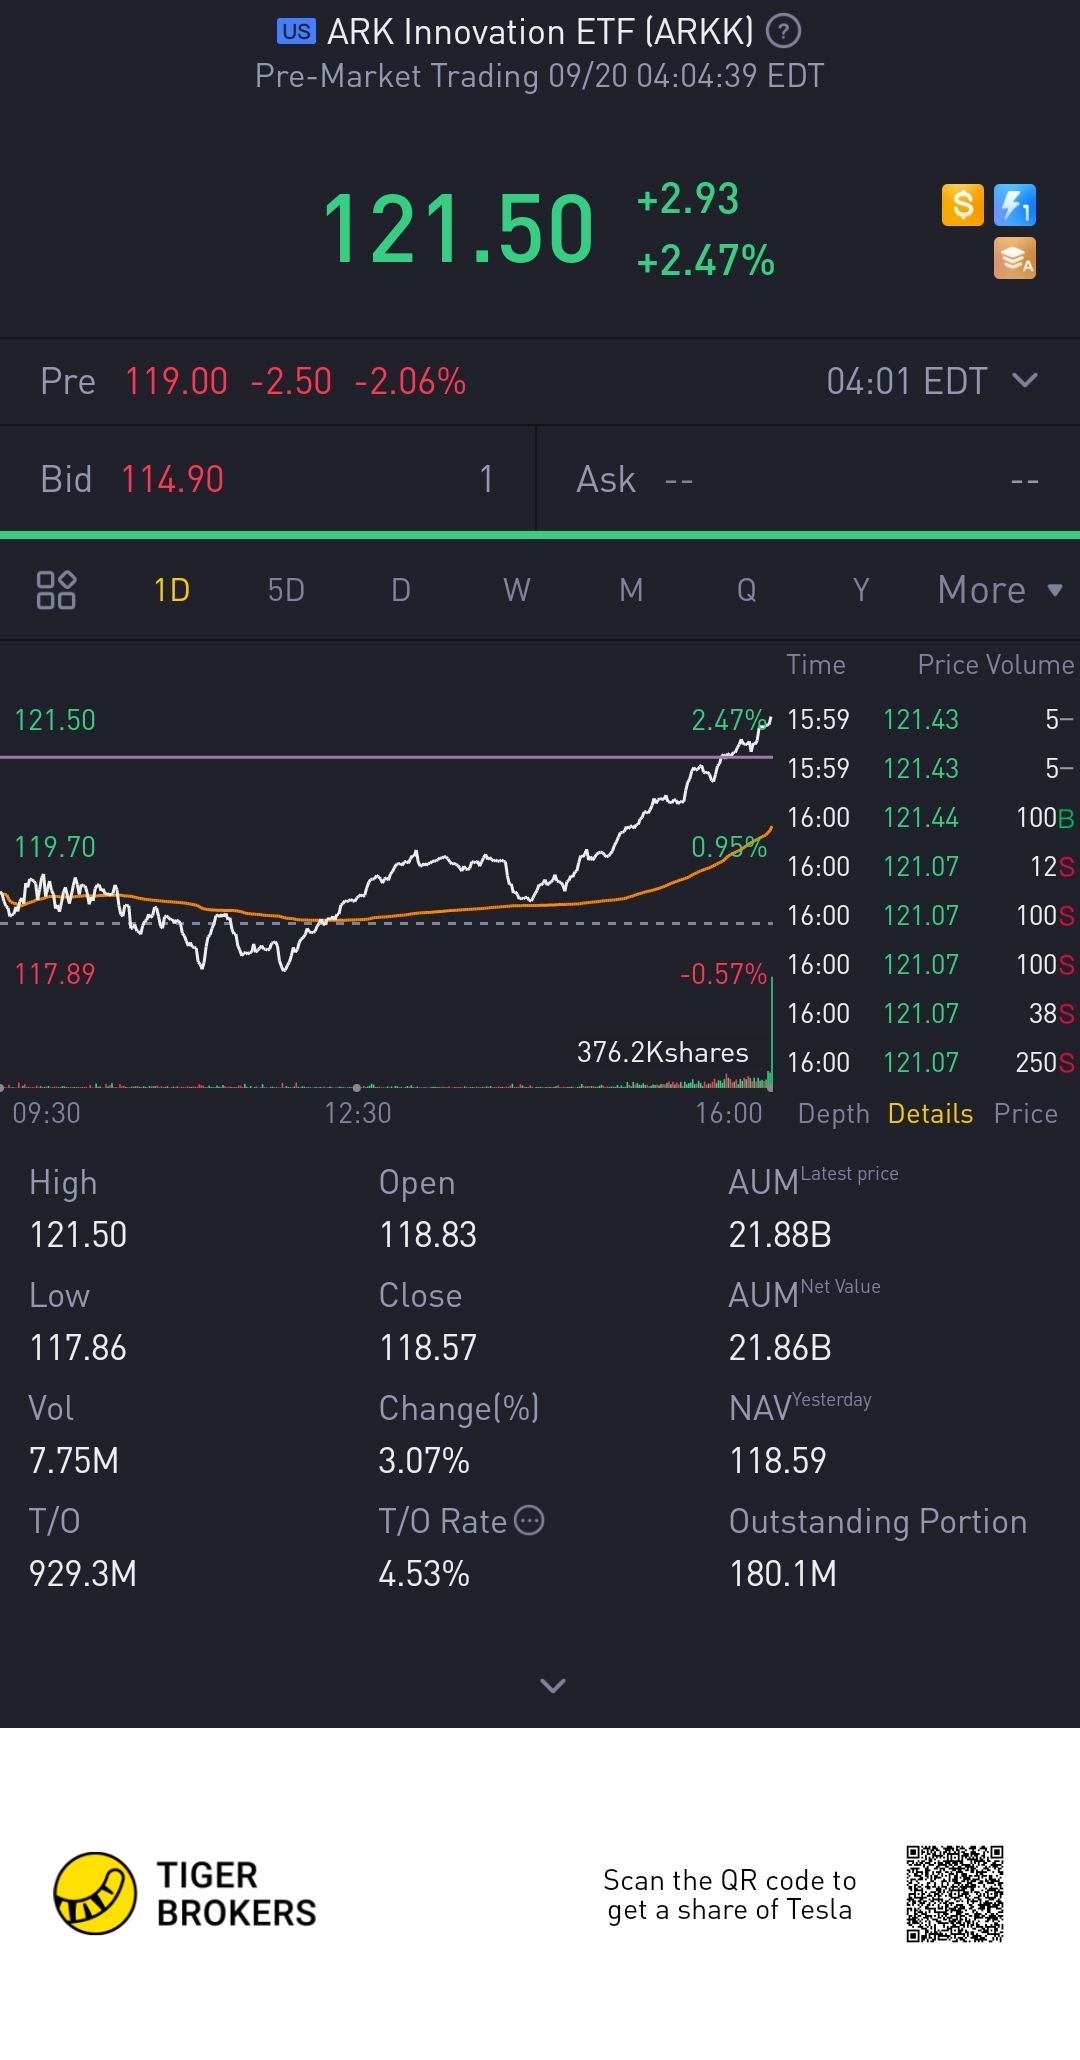1080x2060 pixels.
Task: Tap the T/O value 929.3M
Action: 83,1574
